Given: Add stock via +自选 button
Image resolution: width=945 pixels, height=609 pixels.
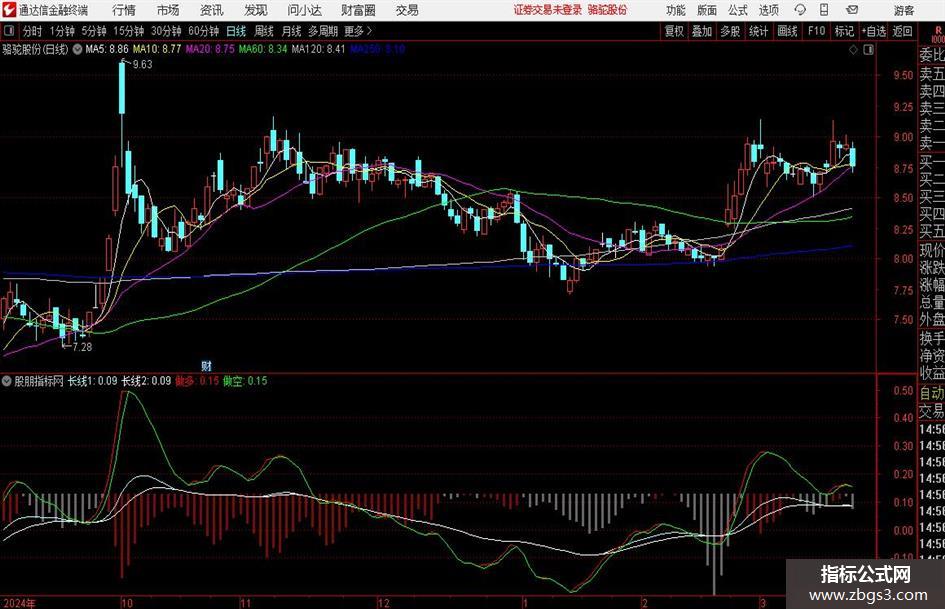Looking at the screenshot, I should point(874,31).
